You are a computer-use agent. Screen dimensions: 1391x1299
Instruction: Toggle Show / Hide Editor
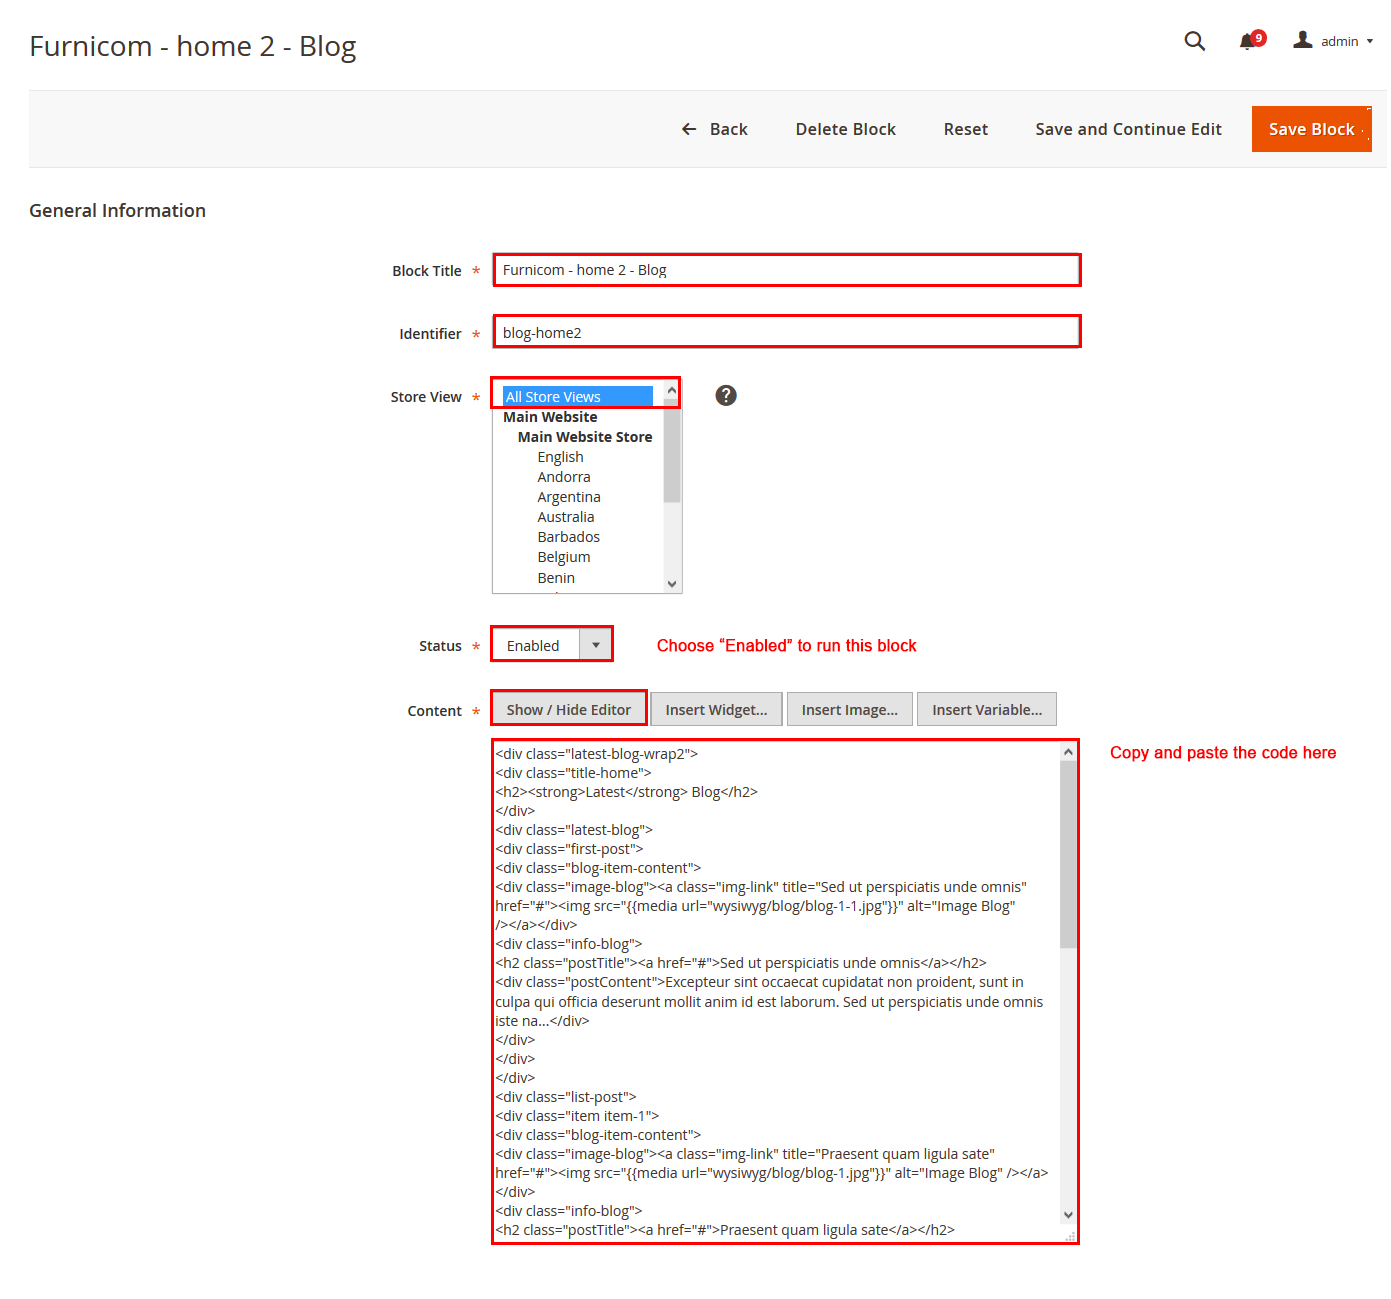568,710
